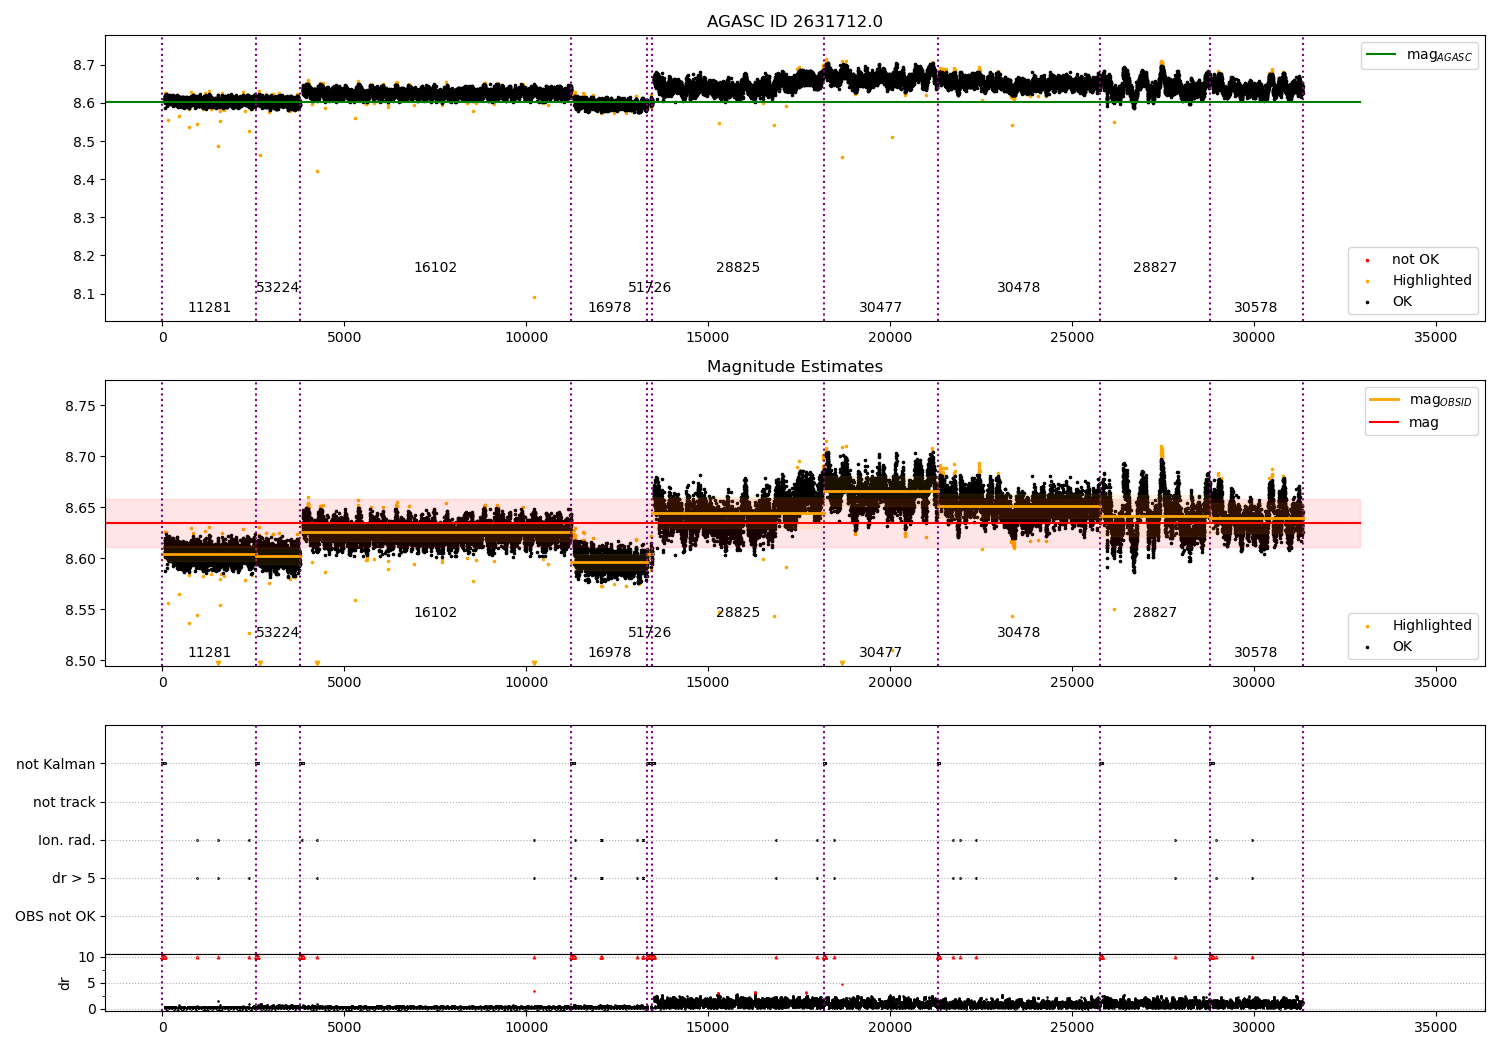Click the 10 tick on dr axis

point(87,957)
